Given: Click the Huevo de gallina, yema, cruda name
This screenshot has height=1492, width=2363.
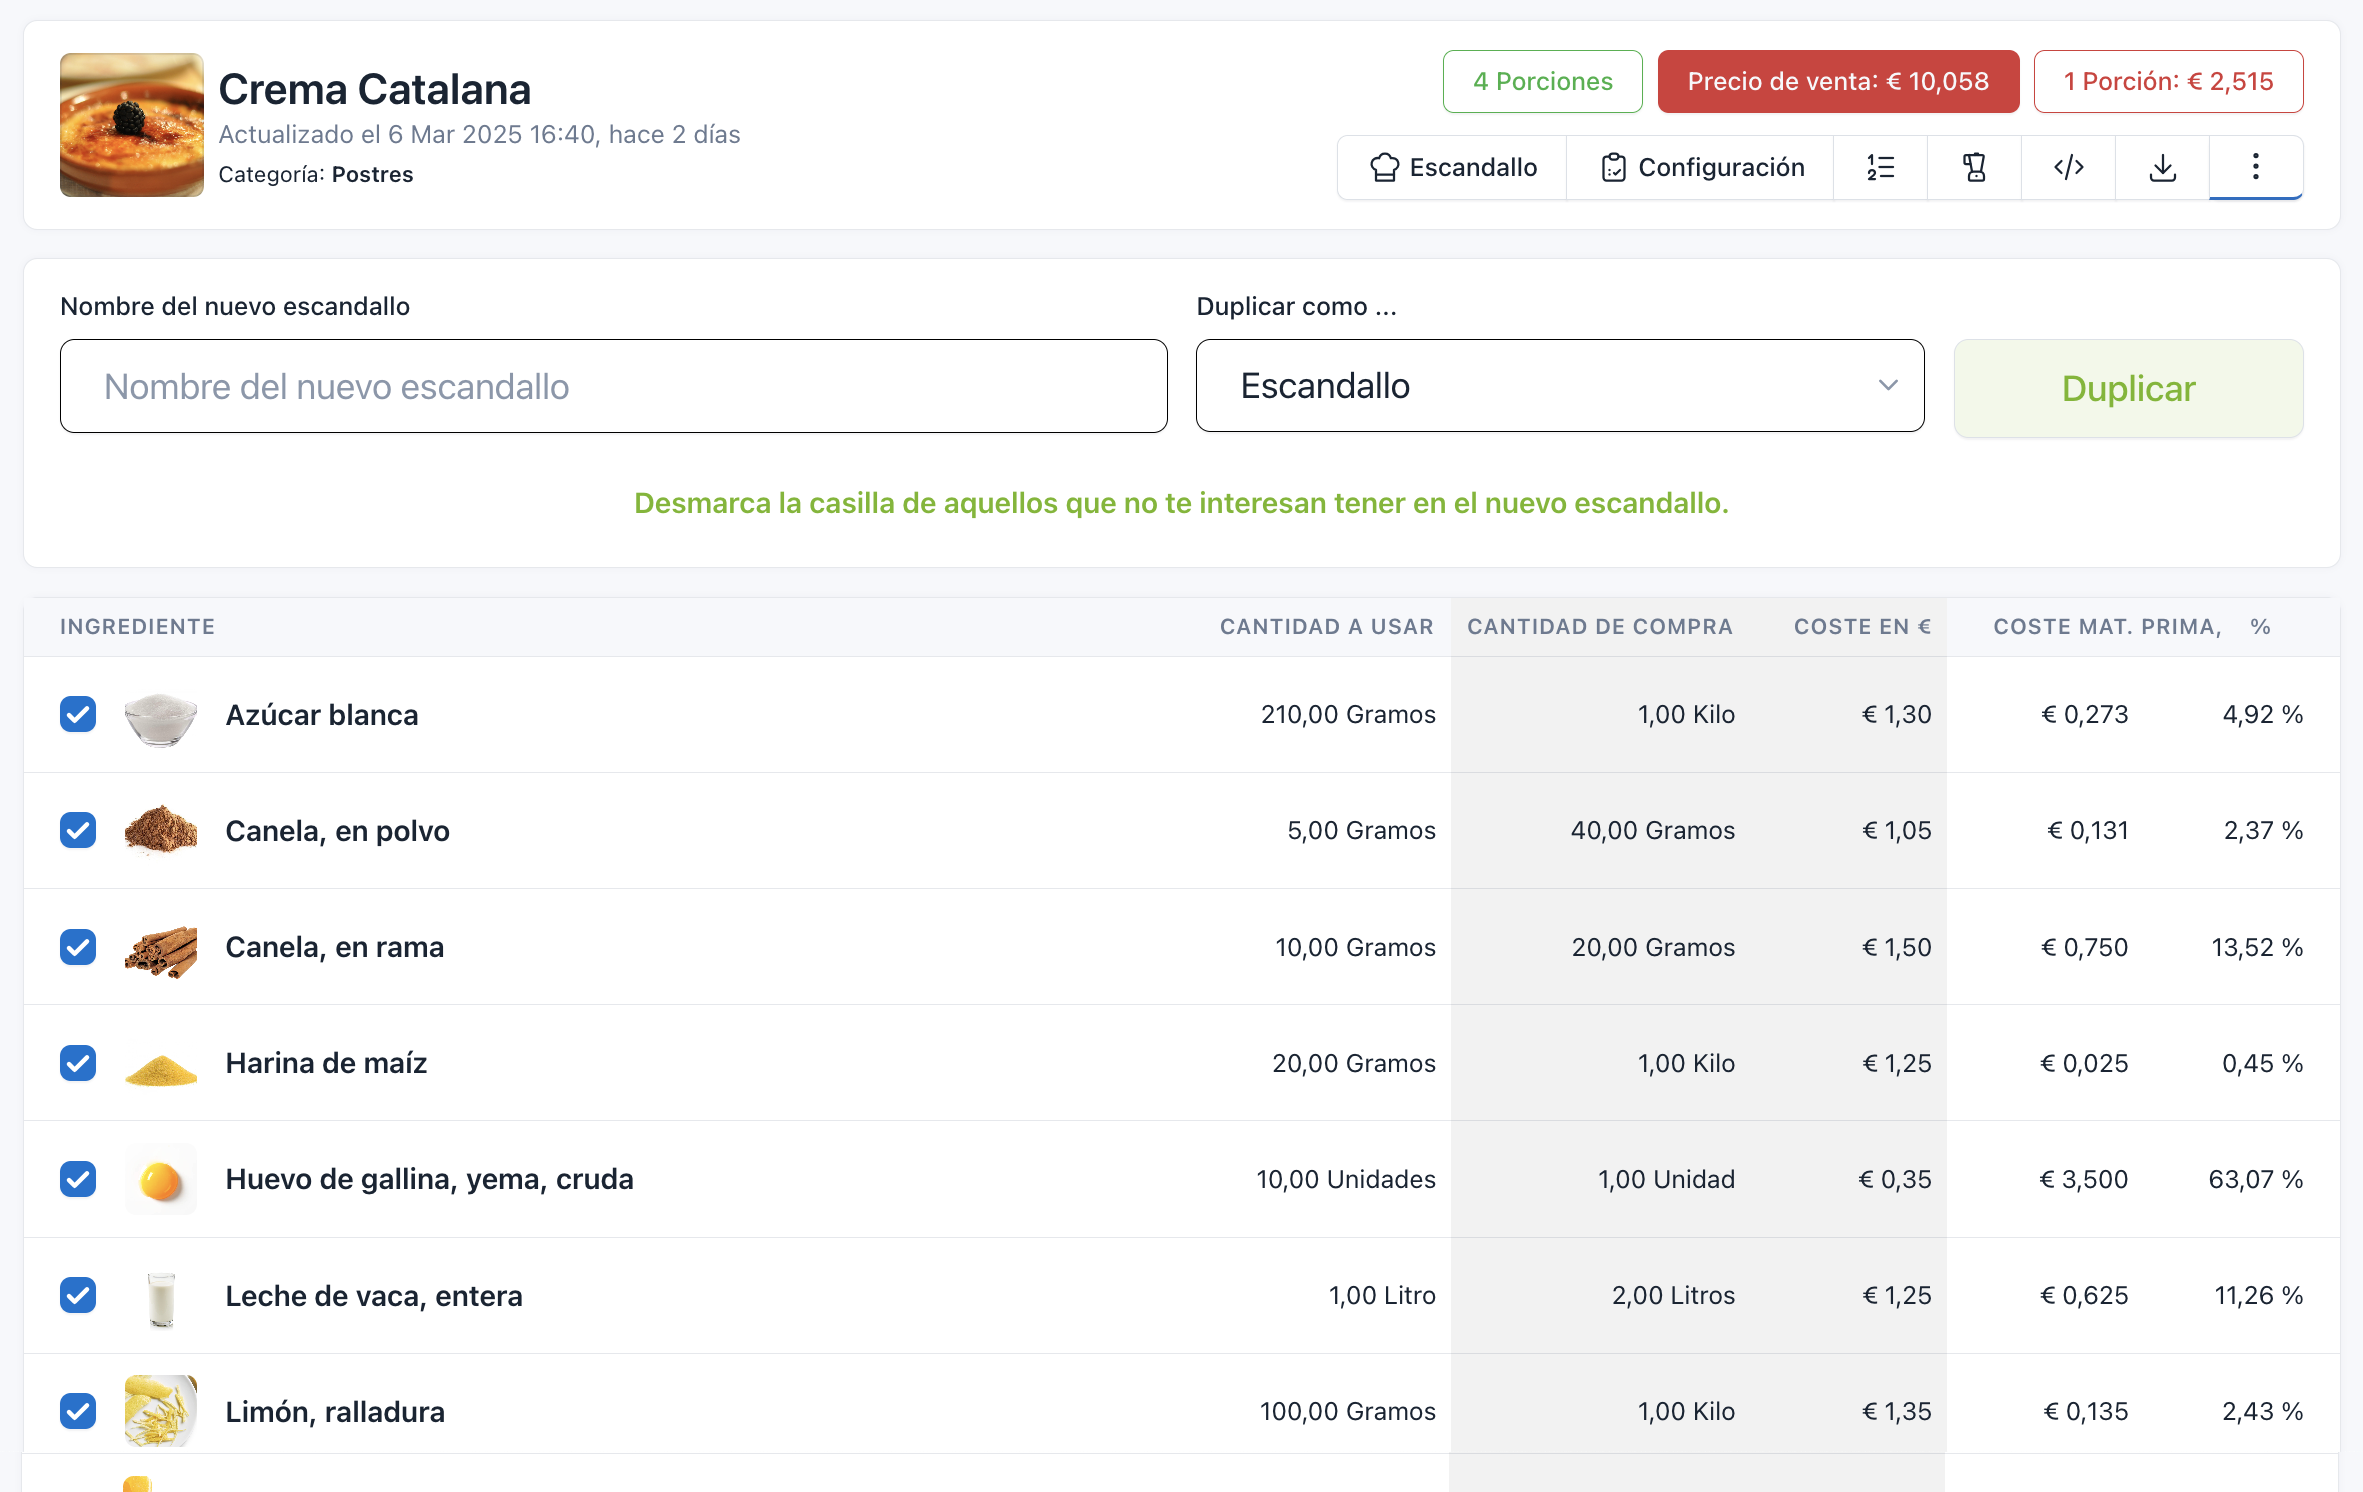Looking at the screenshot, I should (x=430, y=1179).
